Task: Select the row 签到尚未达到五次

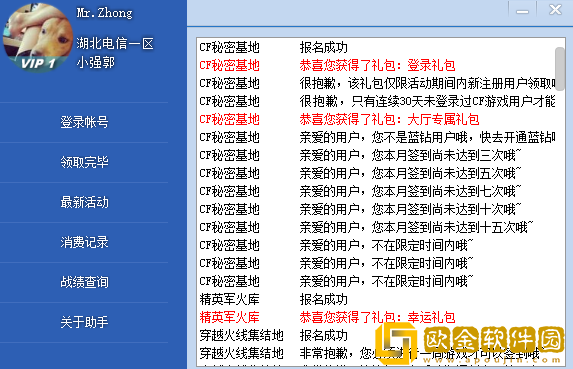Action: (376, 173)
